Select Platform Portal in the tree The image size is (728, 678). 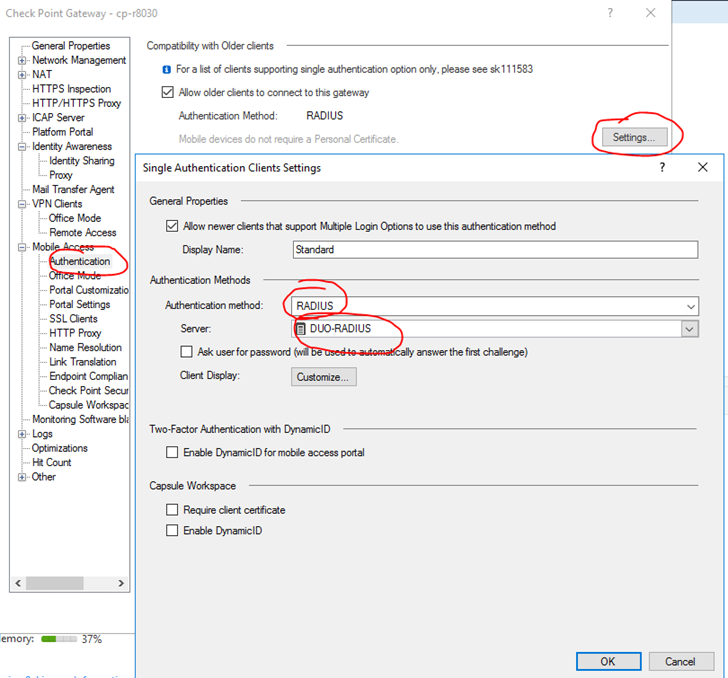tap(63, 132)
